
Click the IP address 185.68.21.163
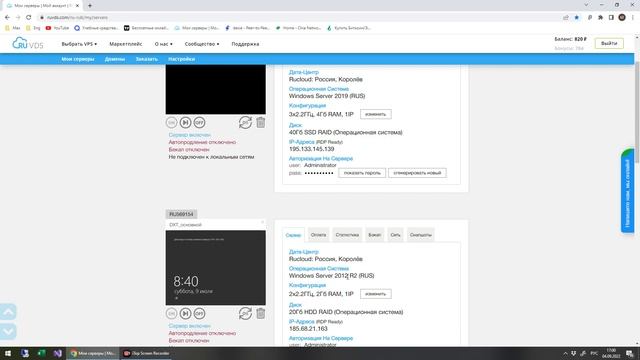[308, 329]
